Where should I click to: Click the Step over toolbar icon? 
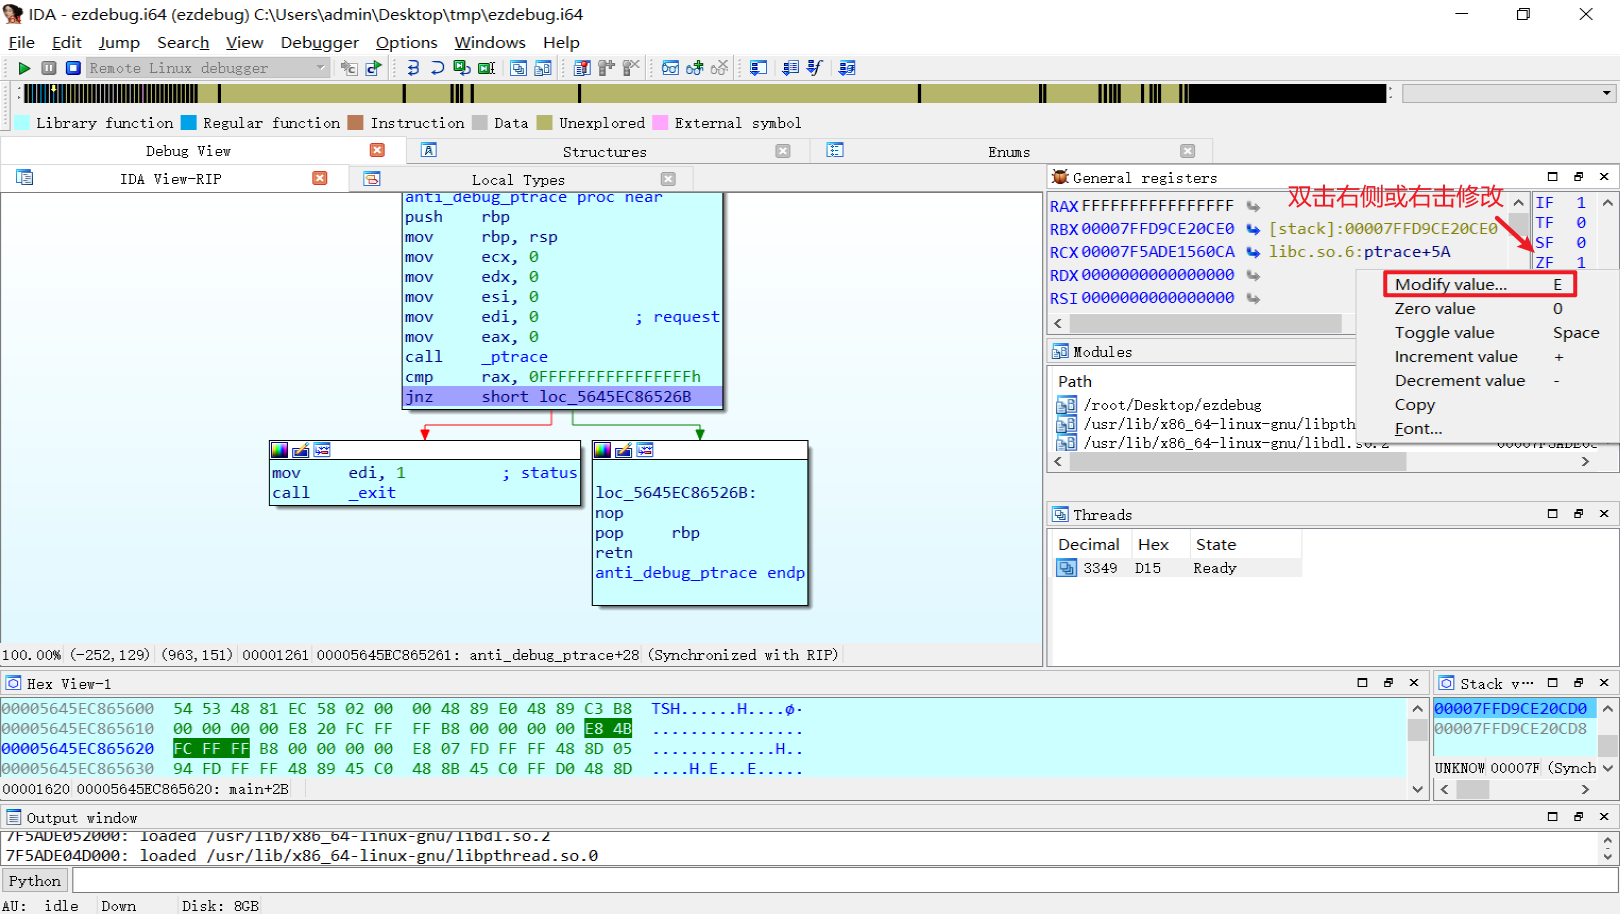pyautogui.click(x=437, y=68)
